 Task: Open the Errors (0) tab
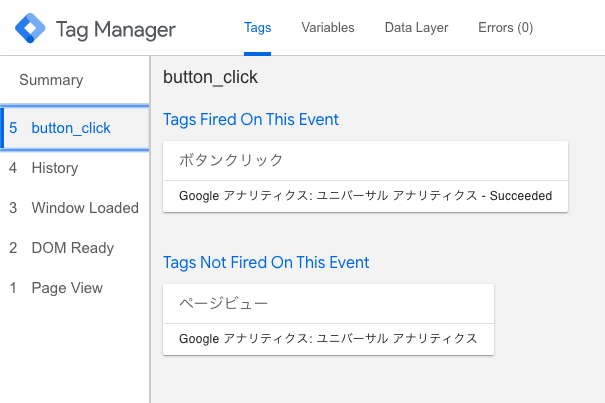[x=505, y=28]
